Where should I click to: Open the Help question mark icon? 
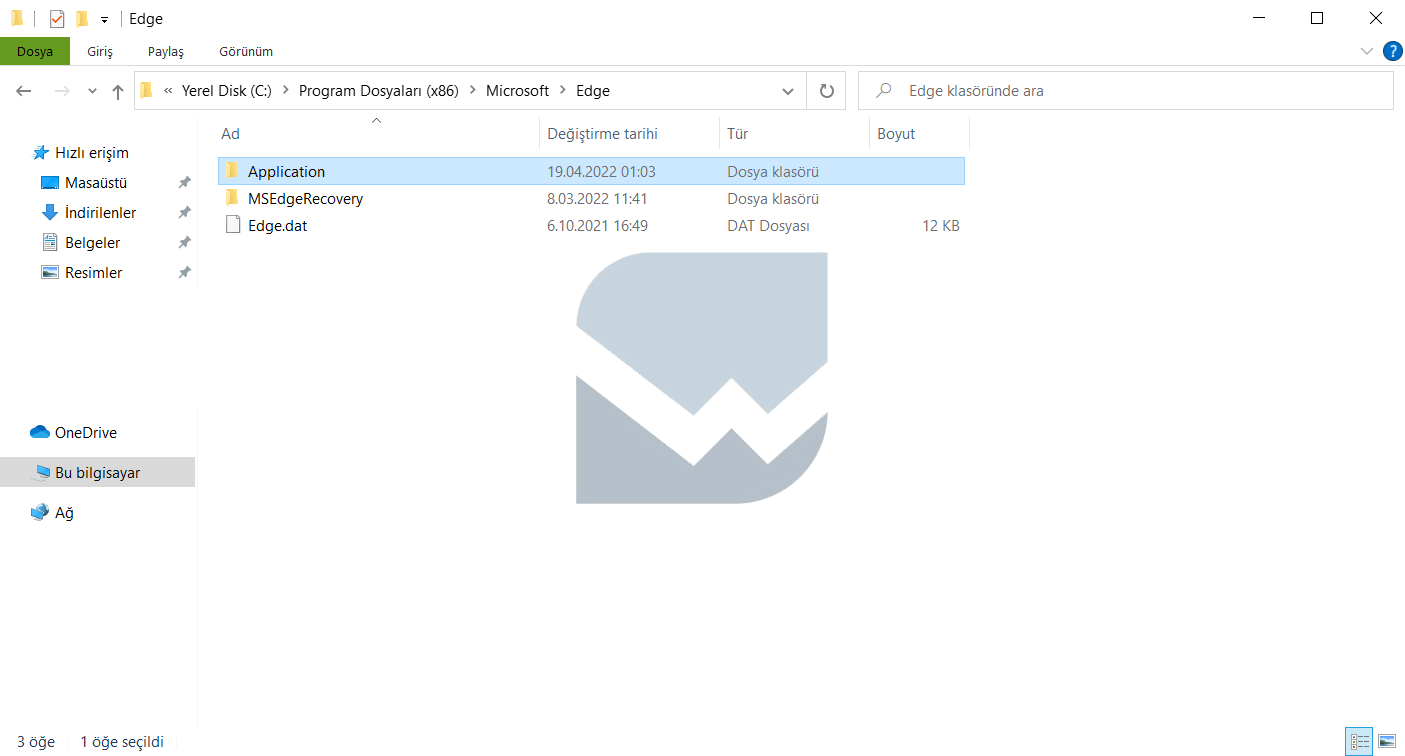pos(1392,51)
